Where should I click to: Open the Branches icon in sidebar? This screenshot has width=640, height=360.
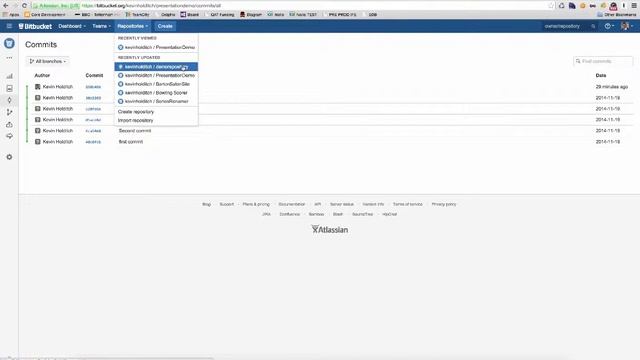pos(9,112)
